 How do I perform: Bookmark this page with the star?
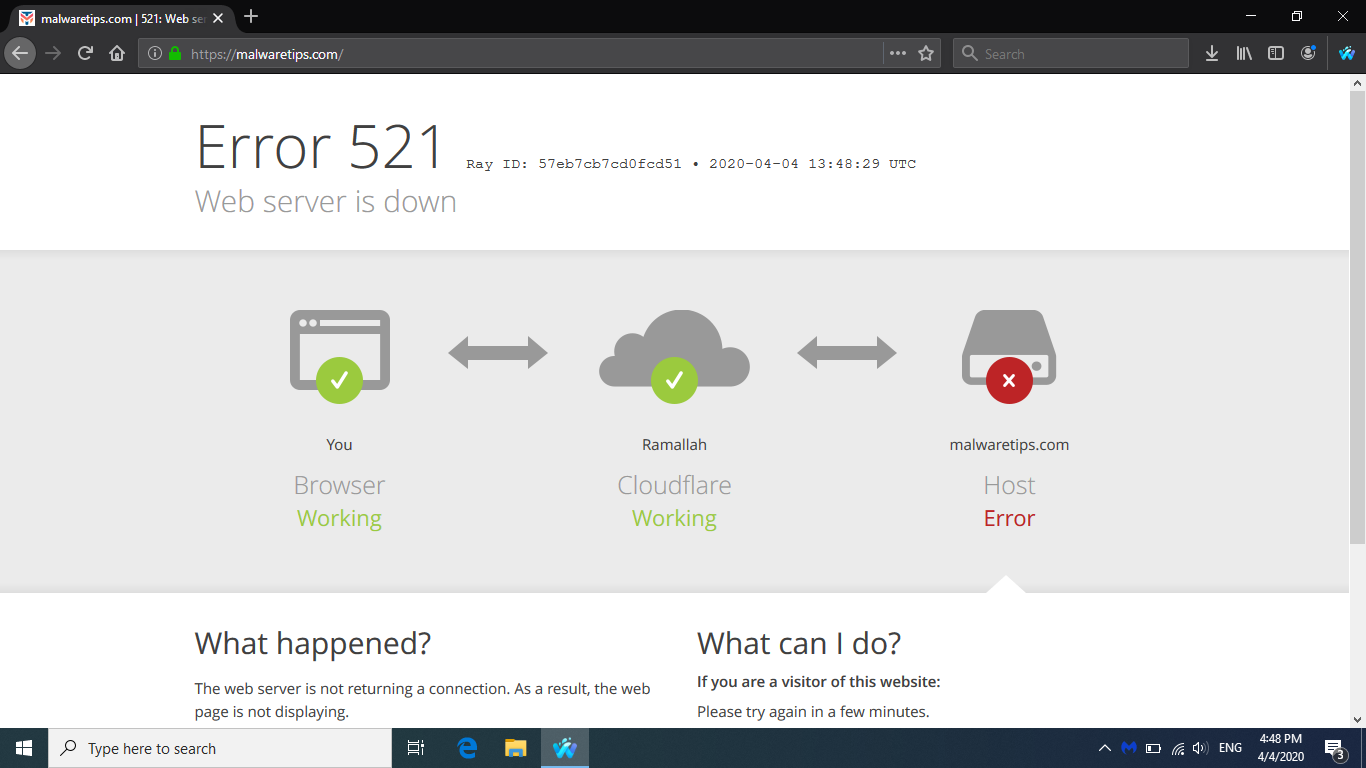pyautogui.click(x=926, y=54)
